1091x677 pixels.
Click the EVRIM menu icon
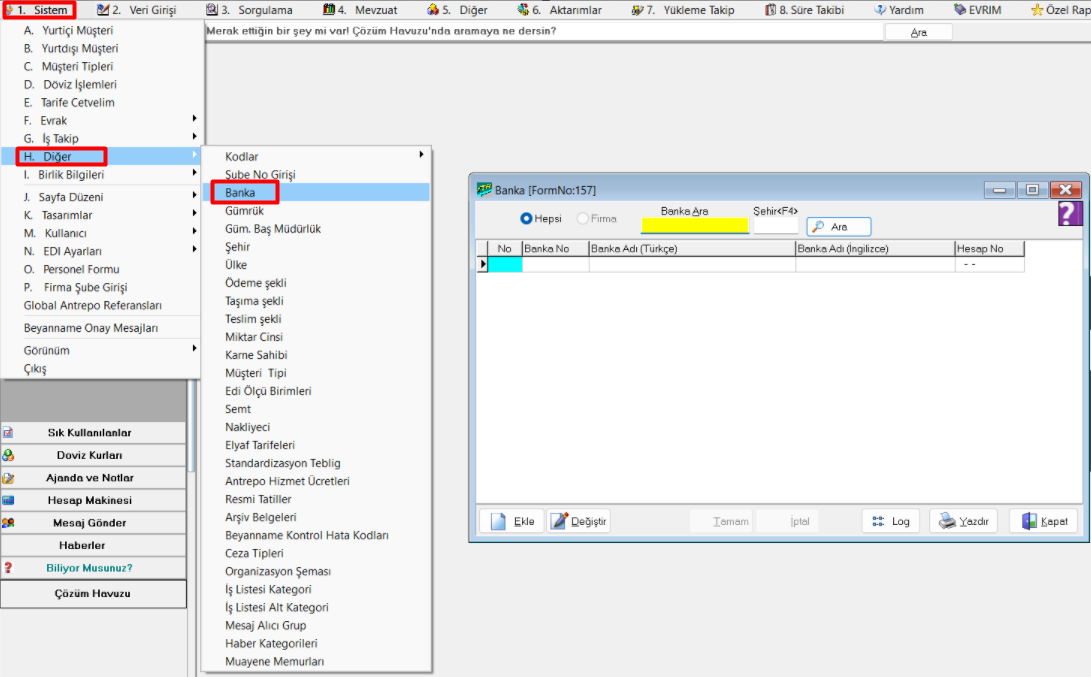tap(960, 10)
